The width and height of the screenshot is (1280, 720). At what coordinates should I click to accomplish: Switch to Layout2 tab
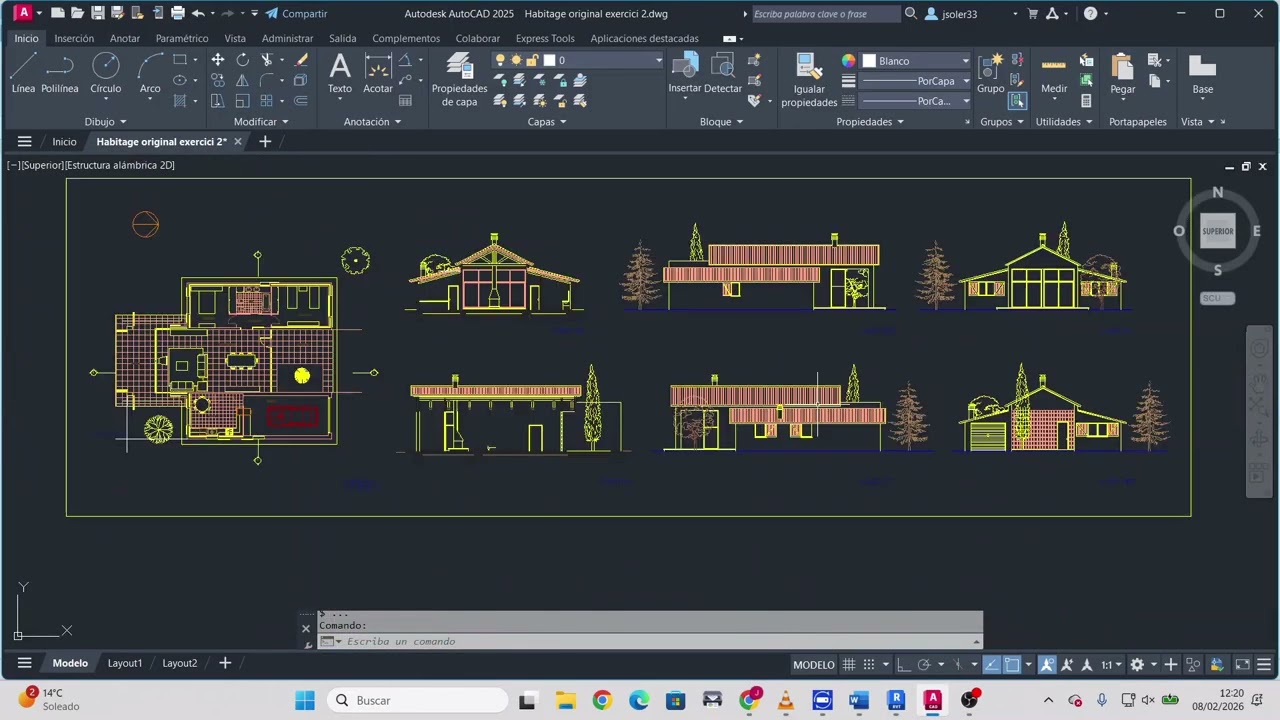(180, 663)
